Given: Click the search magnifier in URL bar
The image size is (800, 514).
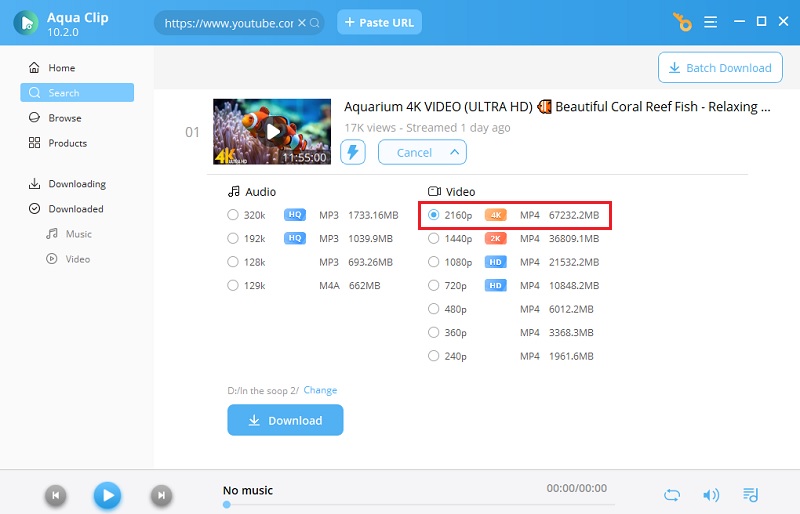Looking at the screenshot, I should 315,23.
